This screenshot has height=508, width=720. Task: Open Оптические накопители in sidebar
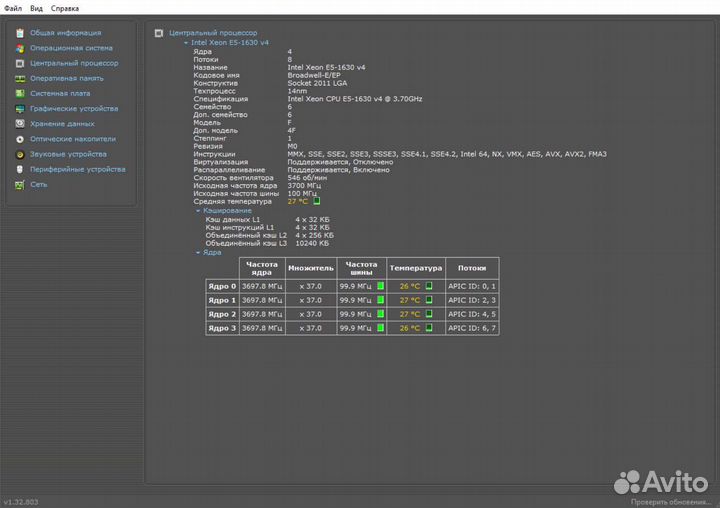(x=73, y=139)
